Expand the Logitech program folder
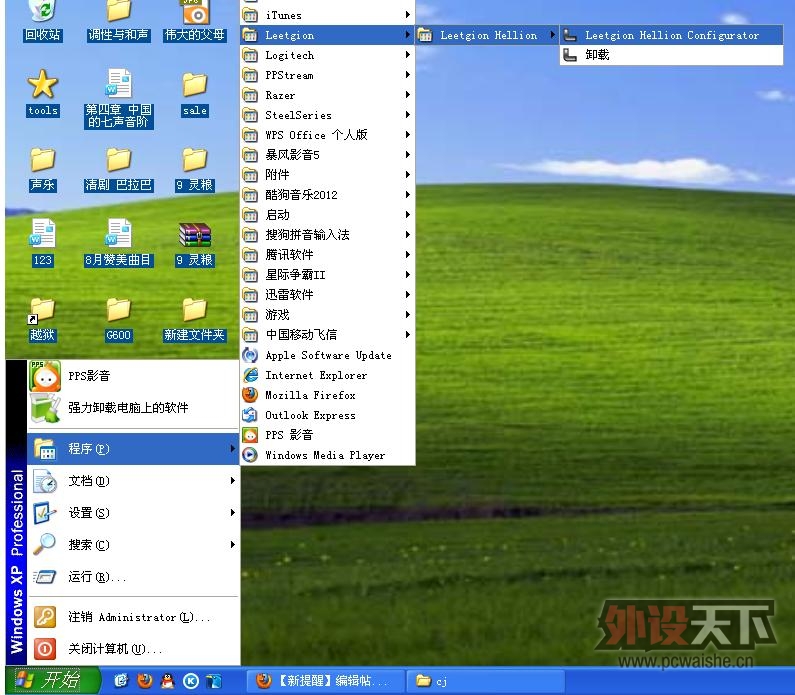Screen dimensions: 795x695 click(328, 55)
